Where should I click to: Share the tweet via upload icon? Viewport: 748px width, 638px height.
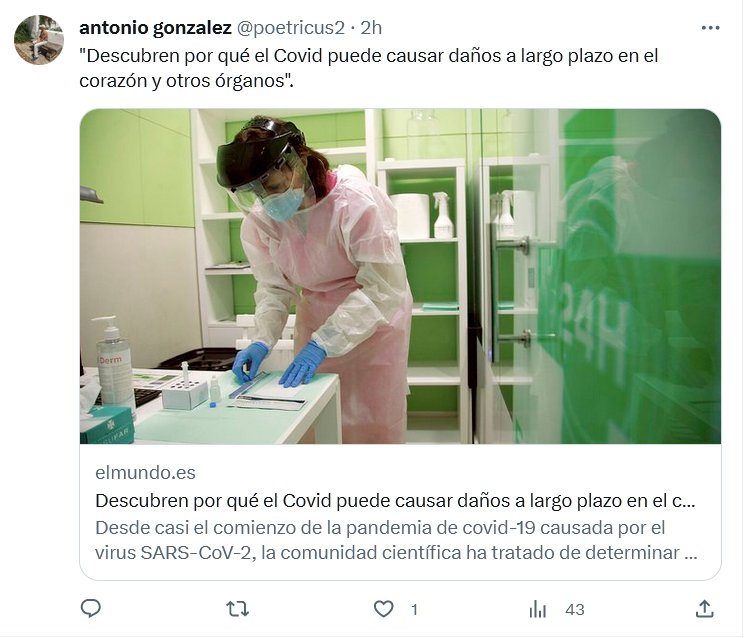tap(705, 609)
